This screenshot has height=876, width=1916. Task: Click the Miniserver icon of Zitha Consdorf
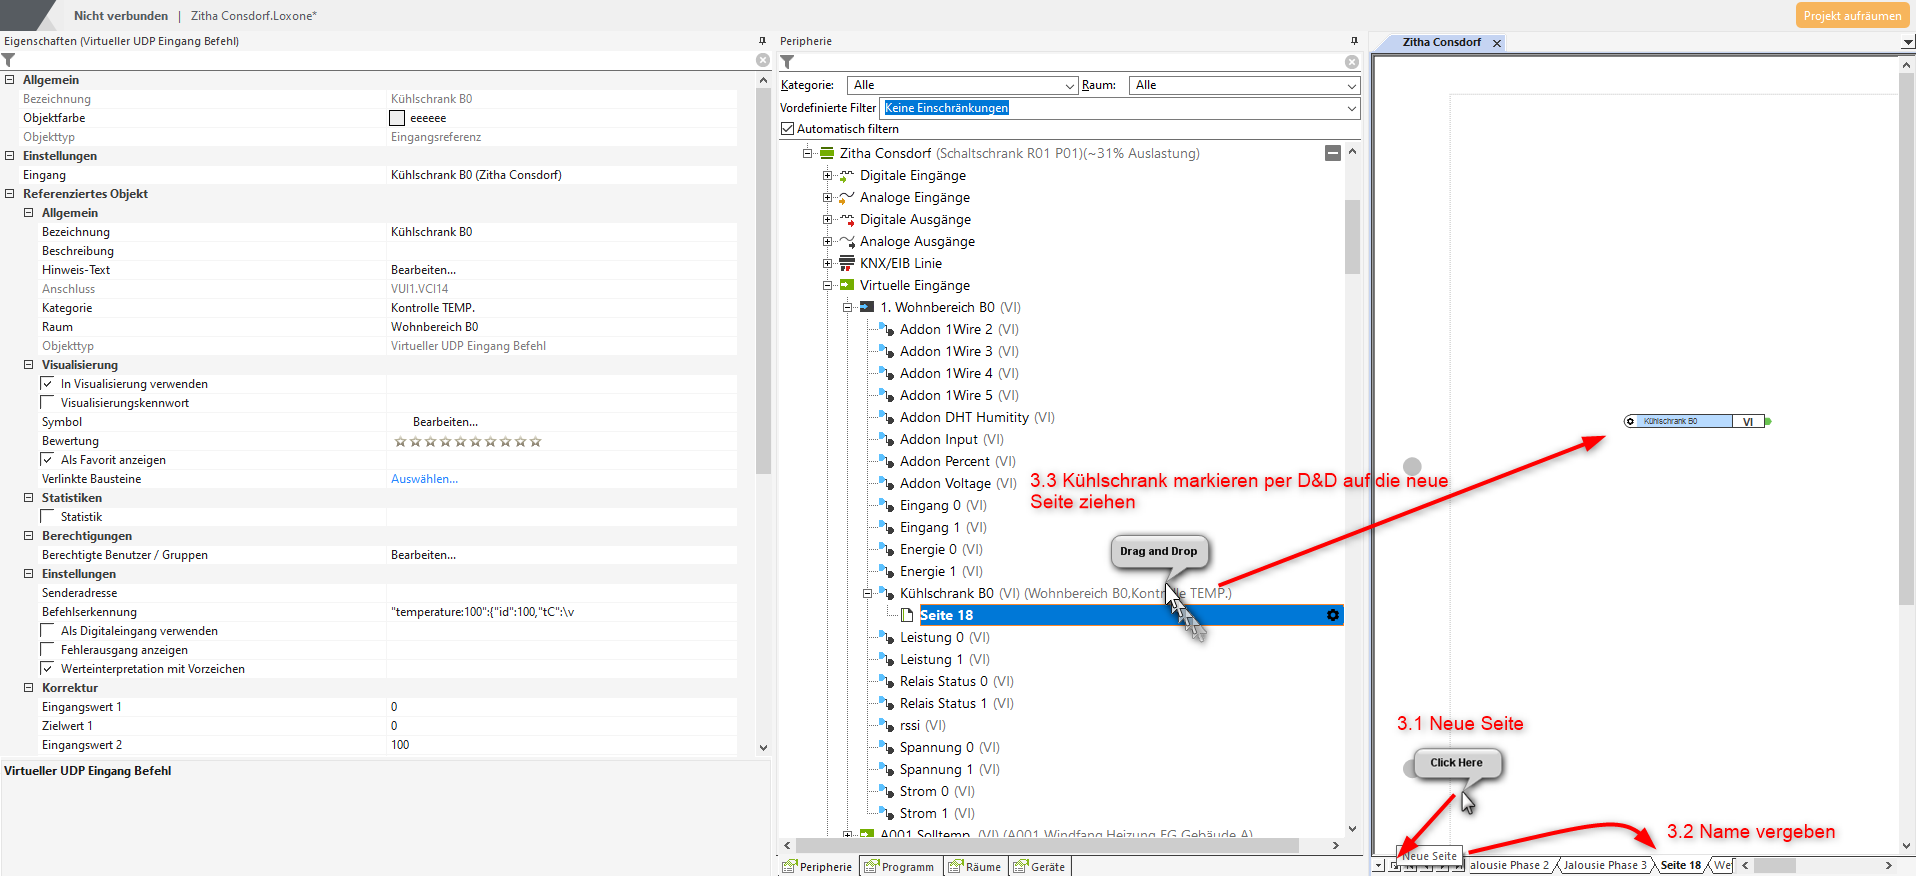pyautogui.click(x=827, y=153)
